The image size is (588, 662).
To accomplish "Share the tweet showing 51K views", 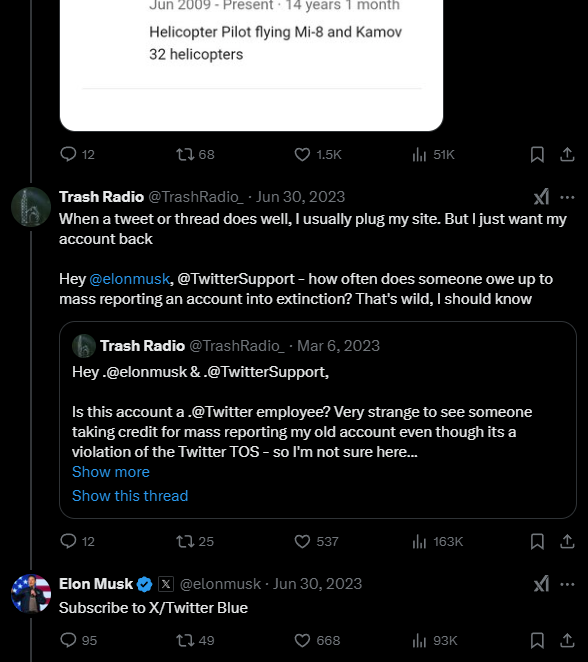I will point(567,155).
